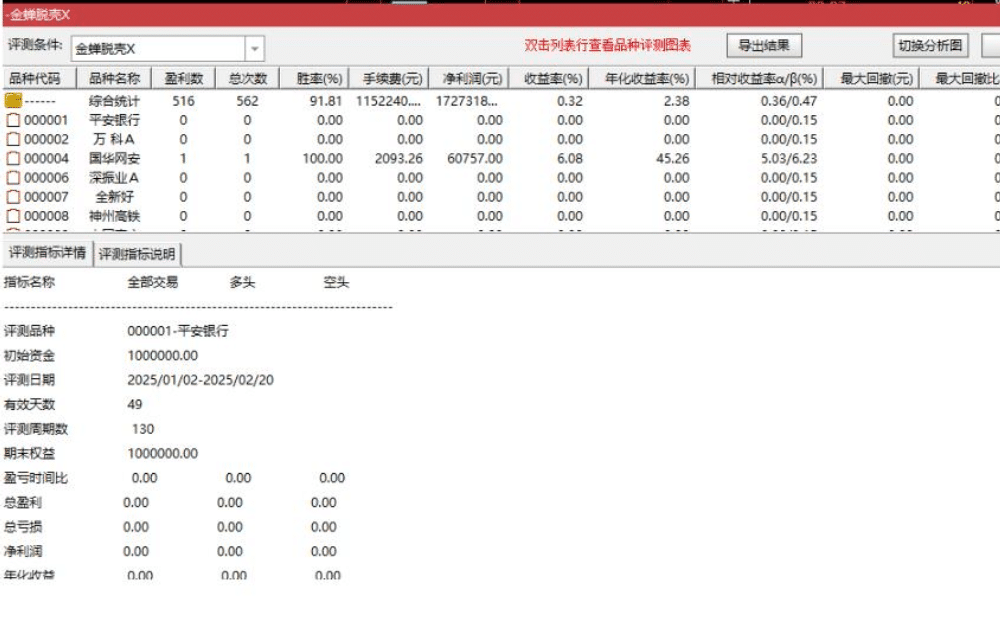This screenshot has width=1000, height=636.
Task: Click the 全部交易 column heading
Action: pos(152,282)
